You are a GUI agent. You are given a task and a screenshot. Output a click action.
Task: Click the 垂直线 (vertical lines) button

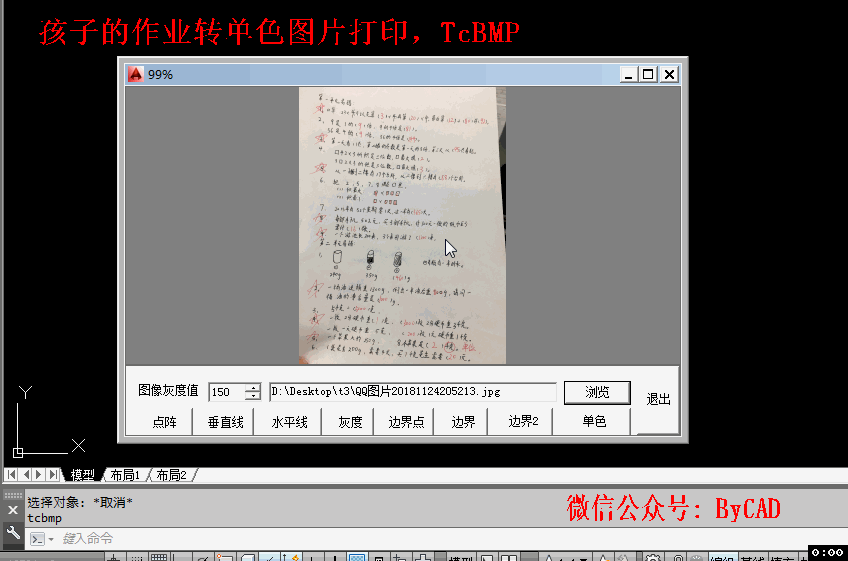coord(225,422)
